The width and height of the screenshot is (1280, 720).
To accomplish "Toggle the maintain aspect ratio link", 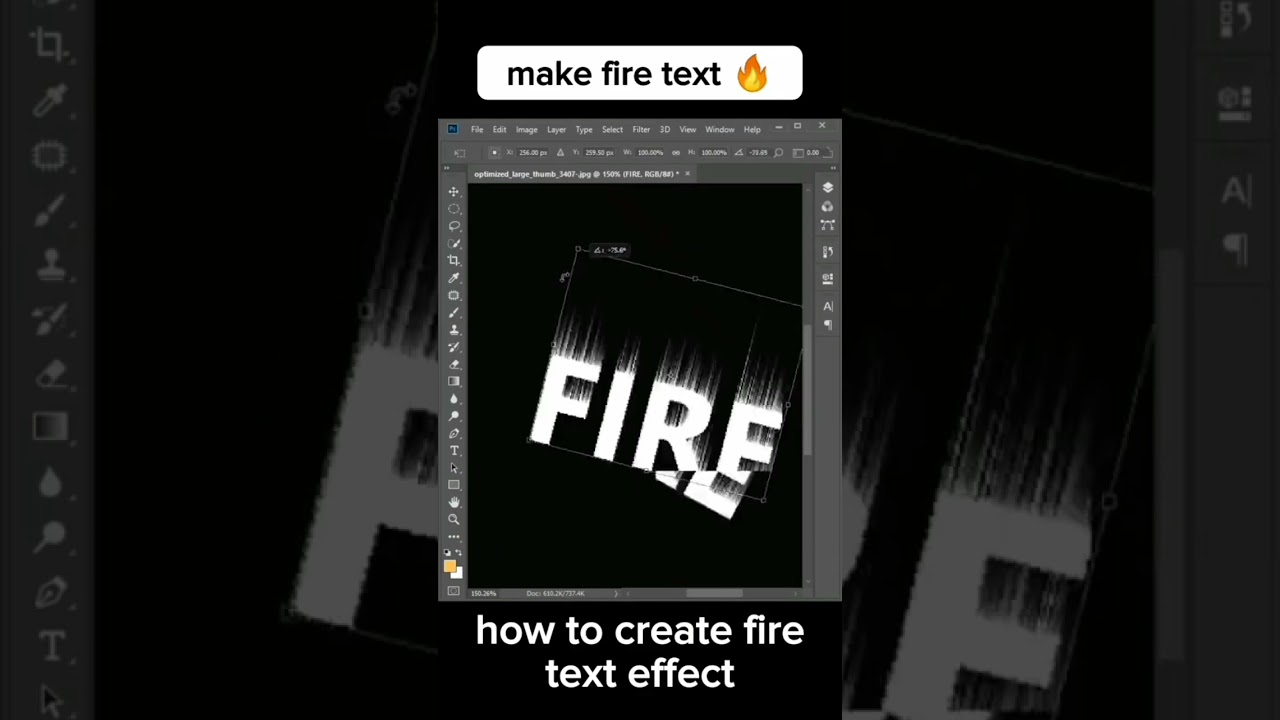I will tap(676, 152).
